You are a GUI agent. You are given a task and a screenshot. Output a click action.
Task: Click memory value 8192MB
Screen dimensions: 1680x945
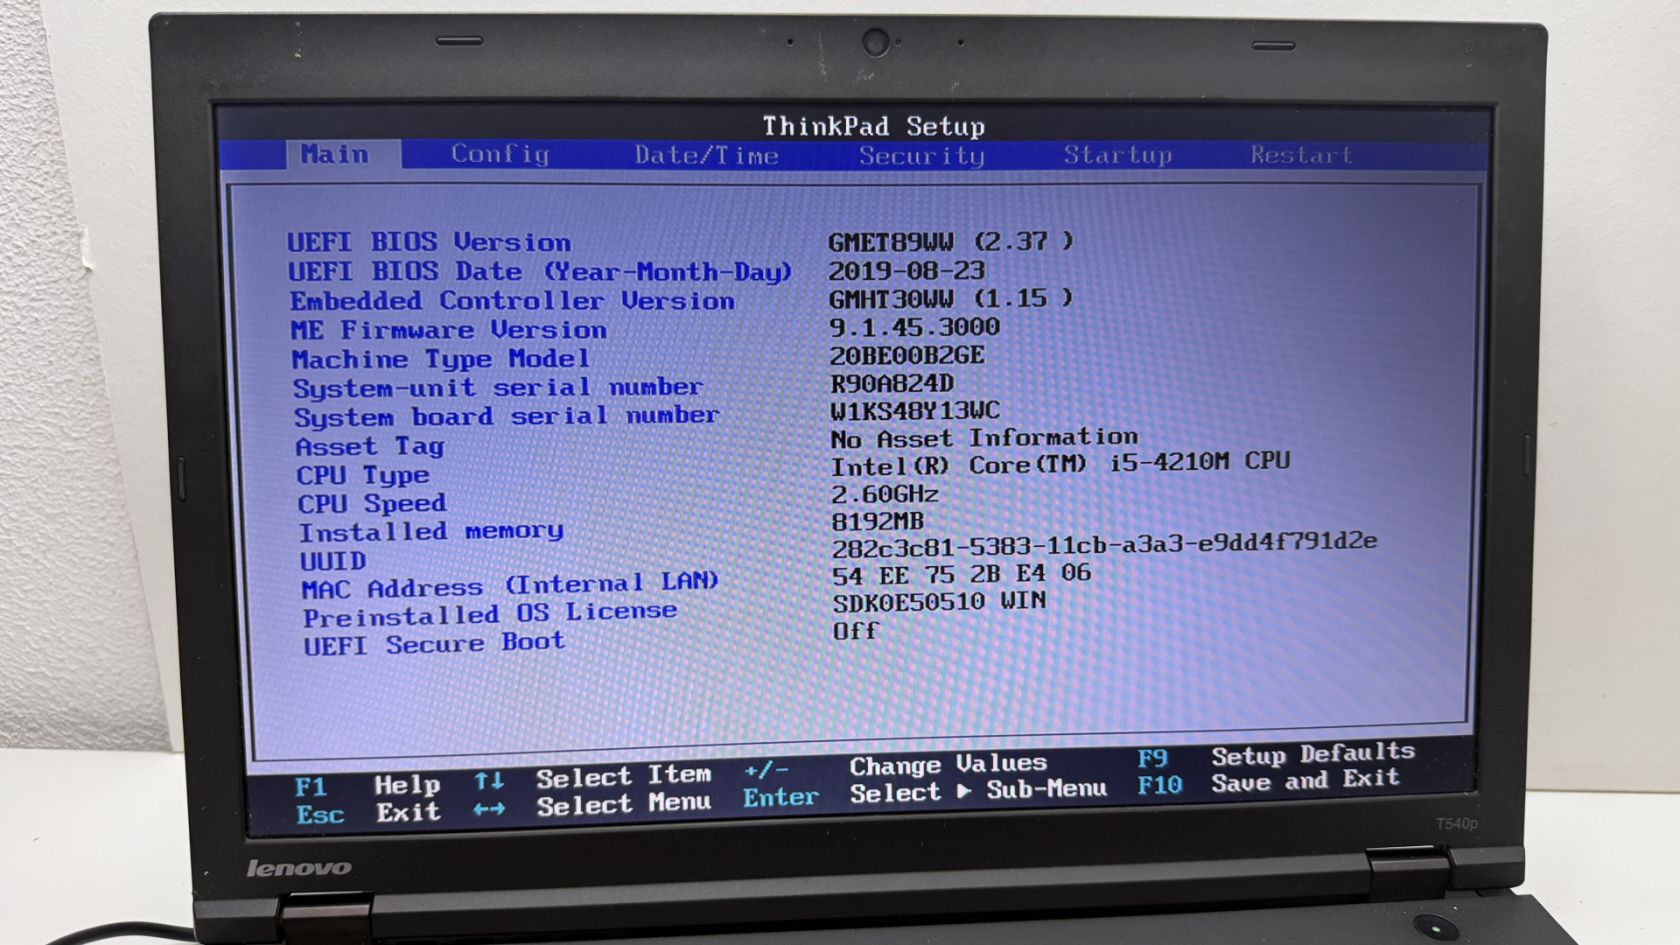coord(877,521)
